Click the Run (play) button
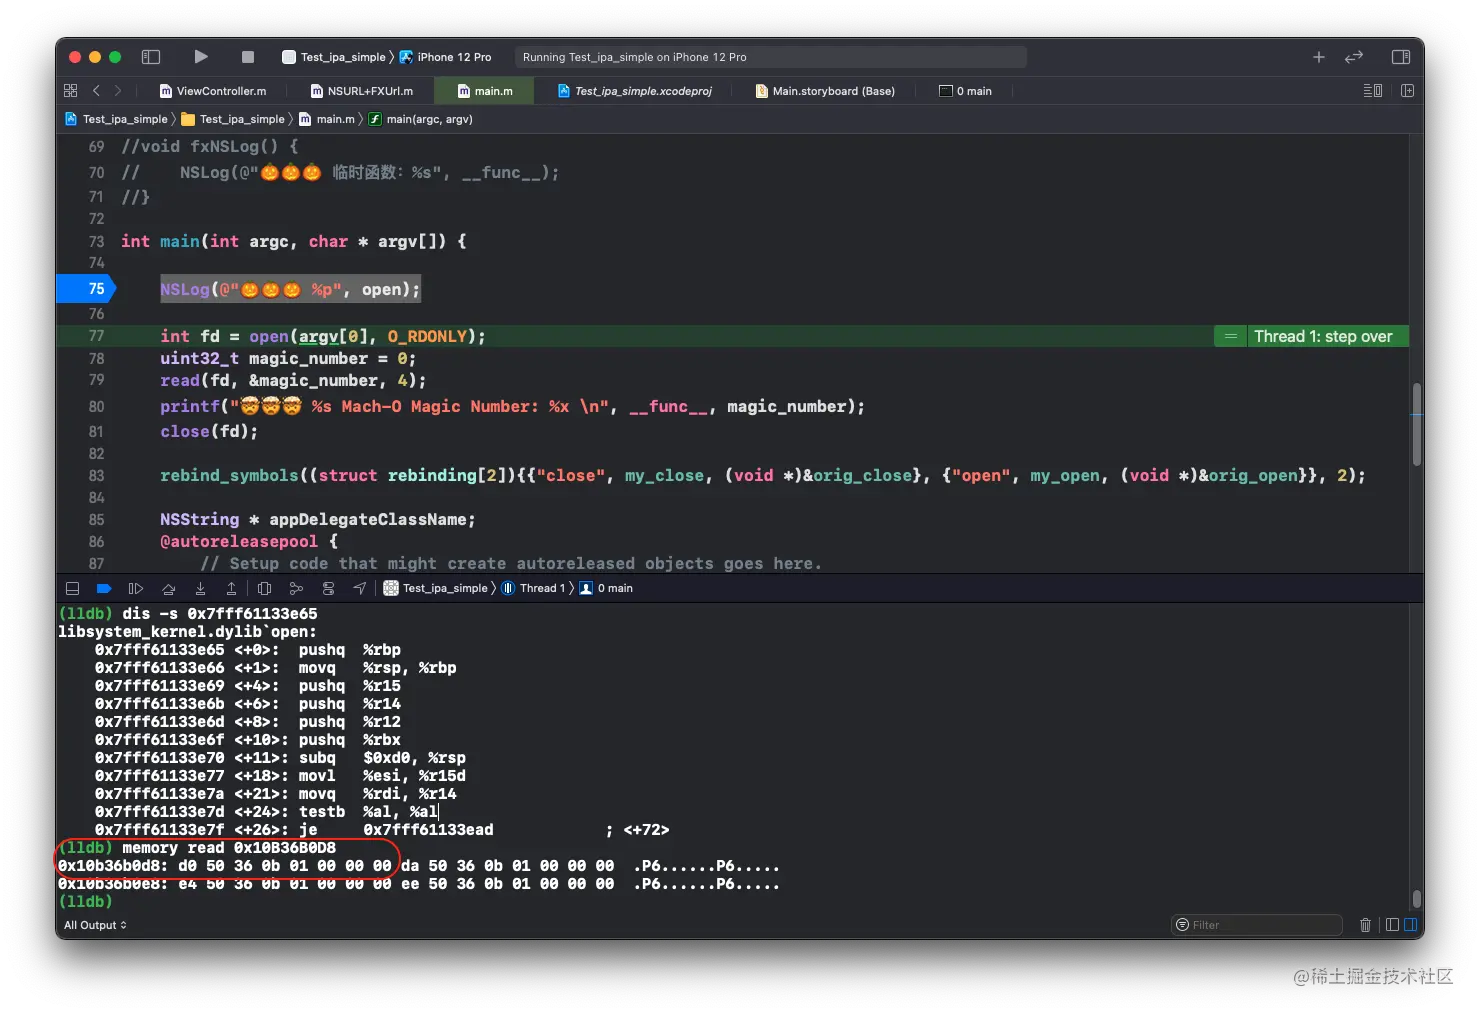This screenshot has height=1013, width=1480. tap(201, 57)
